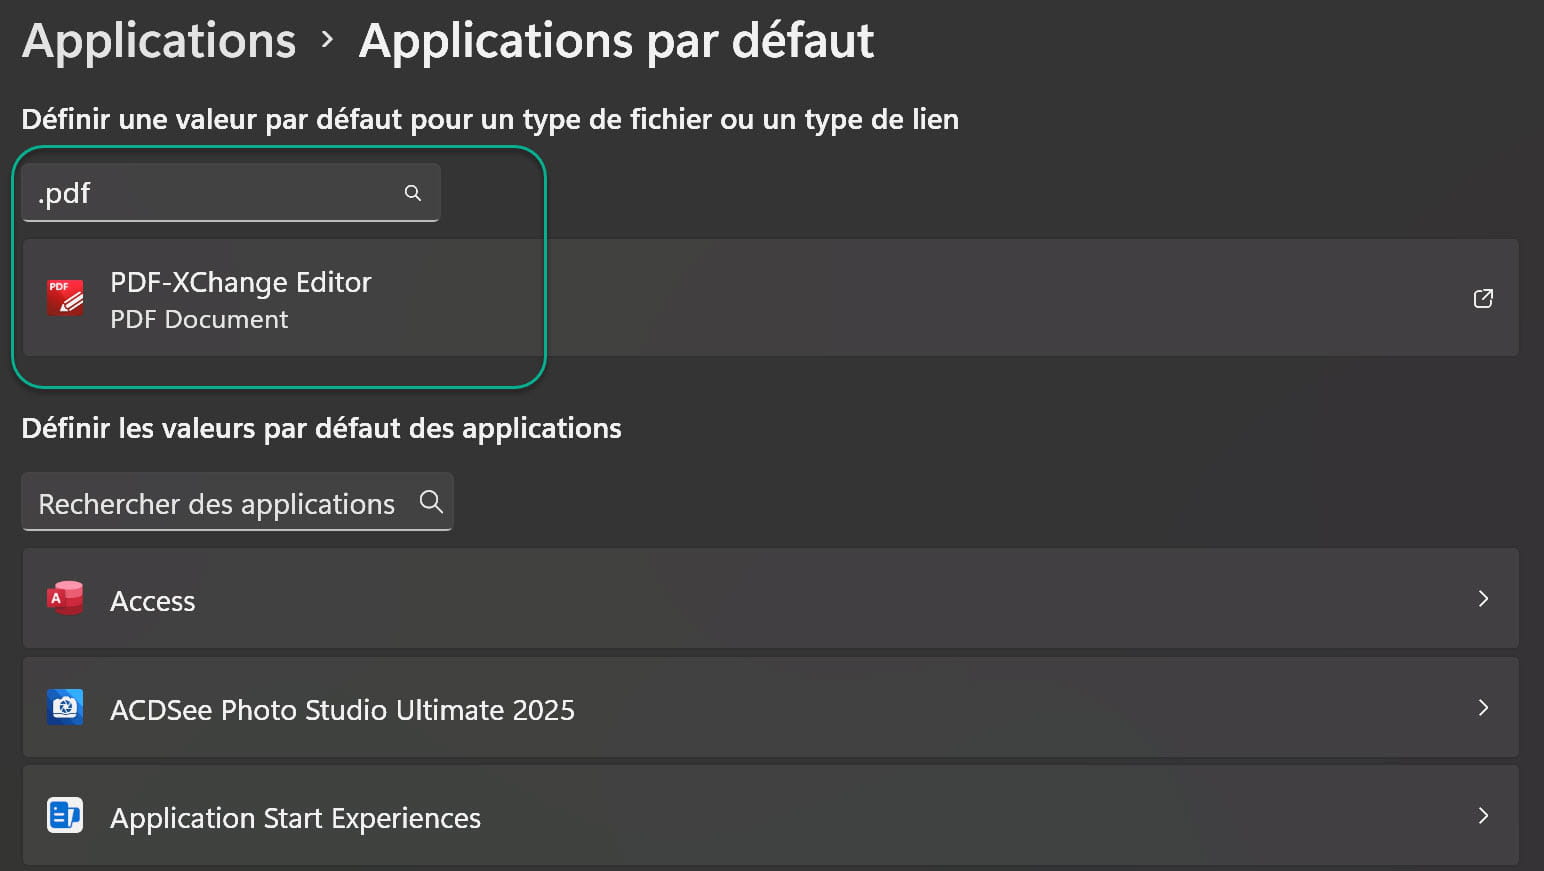Click the magnifier in Rechercher des applications

click(x=431, y=502)
